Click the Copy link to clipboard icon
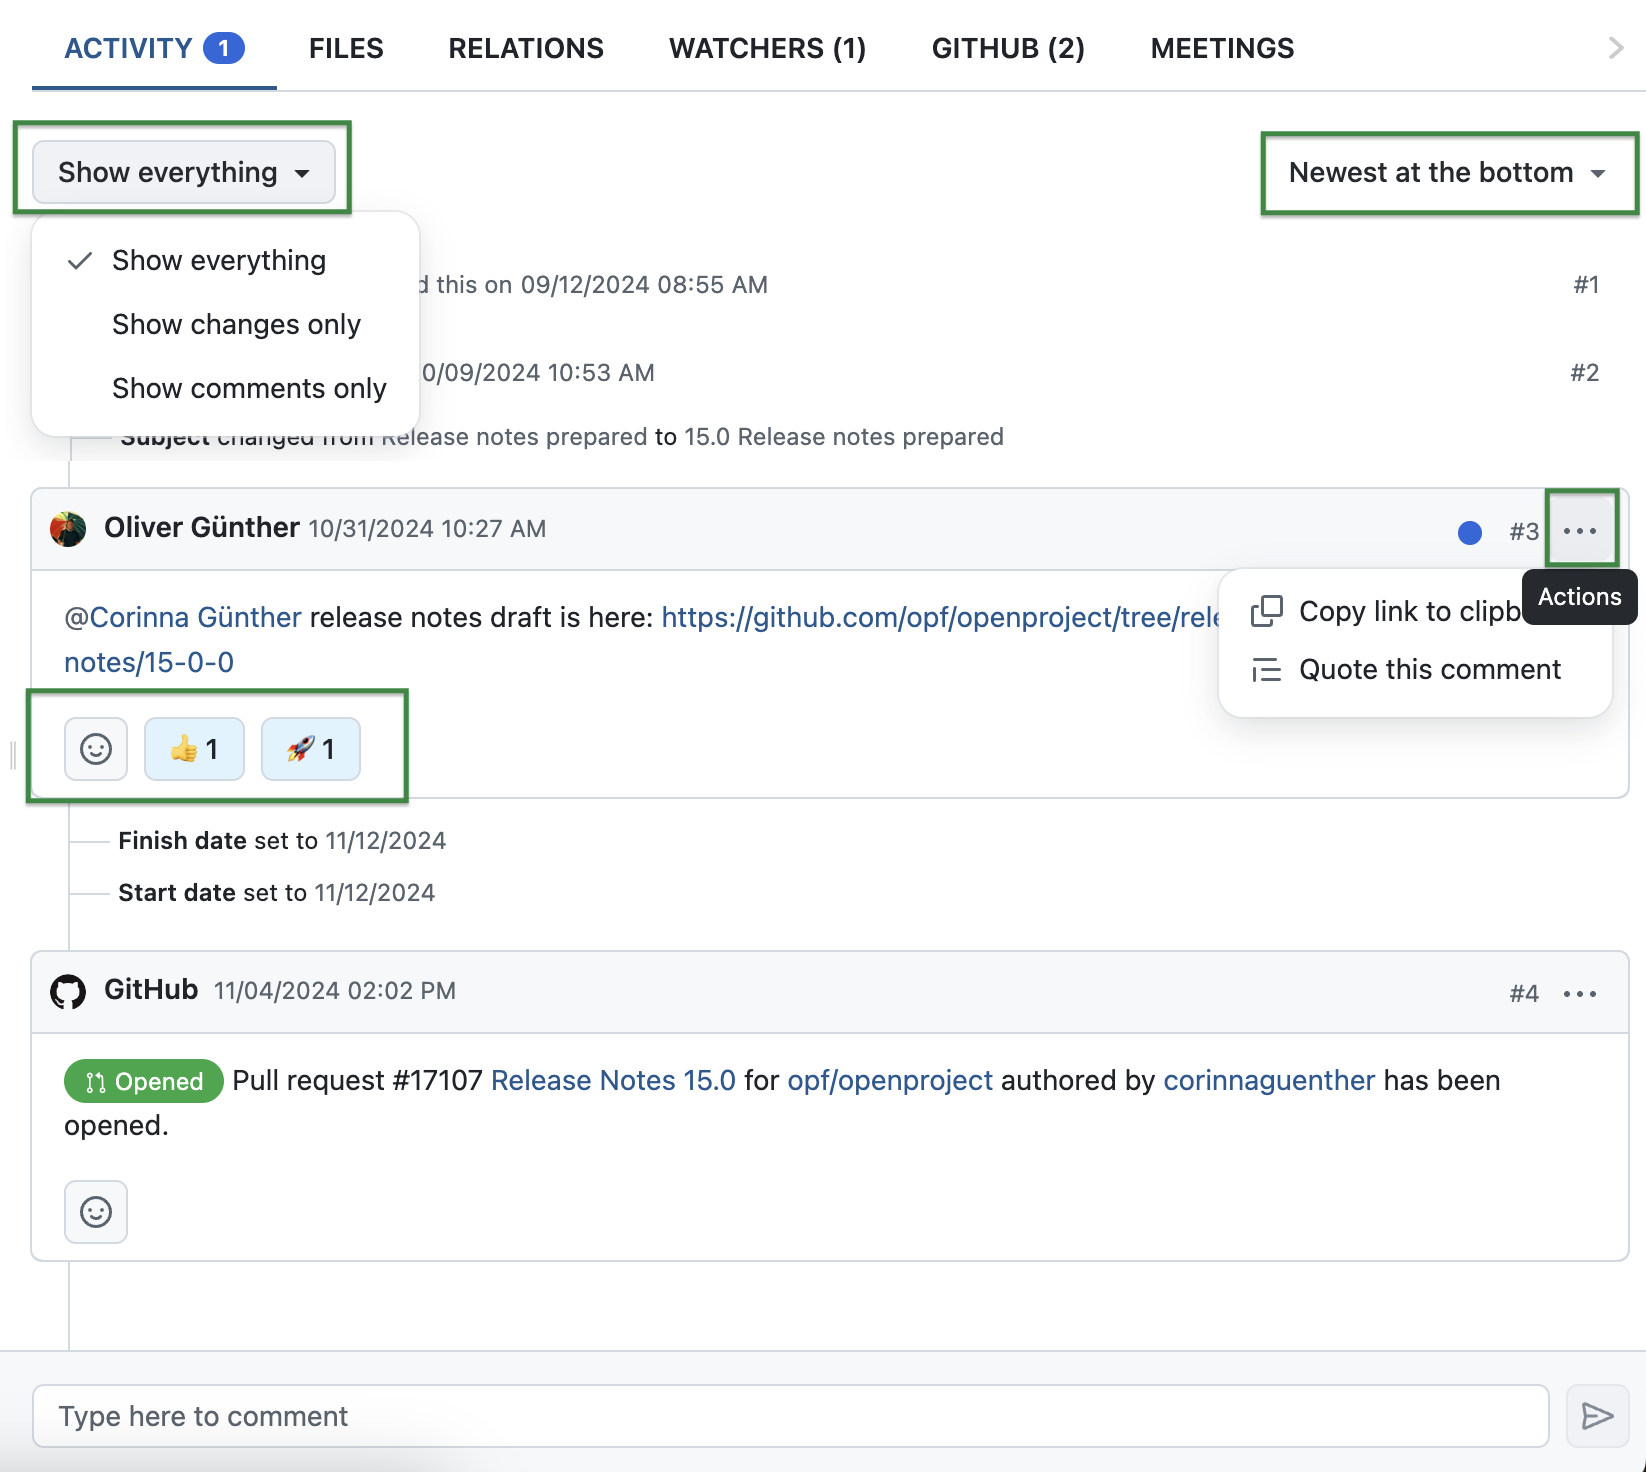The height and width of the screenshot is (1472, 1646). pos(1266,611)
